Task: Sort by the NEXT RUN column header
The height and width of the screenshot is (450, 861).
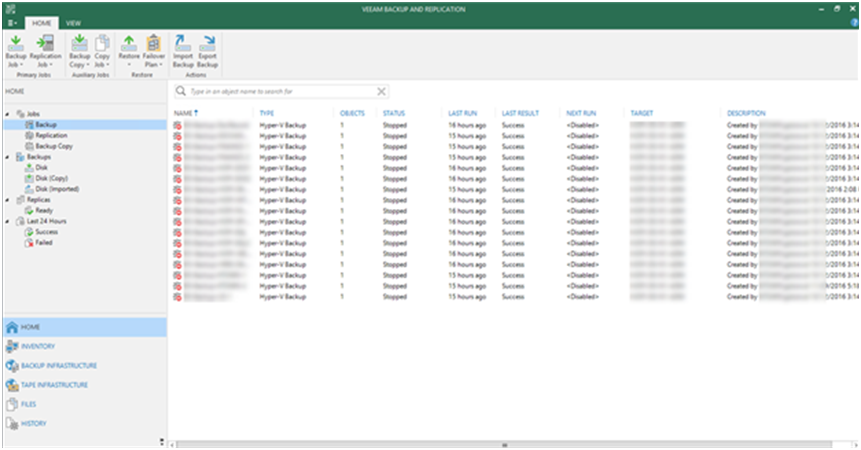Action: pos(581,113)
